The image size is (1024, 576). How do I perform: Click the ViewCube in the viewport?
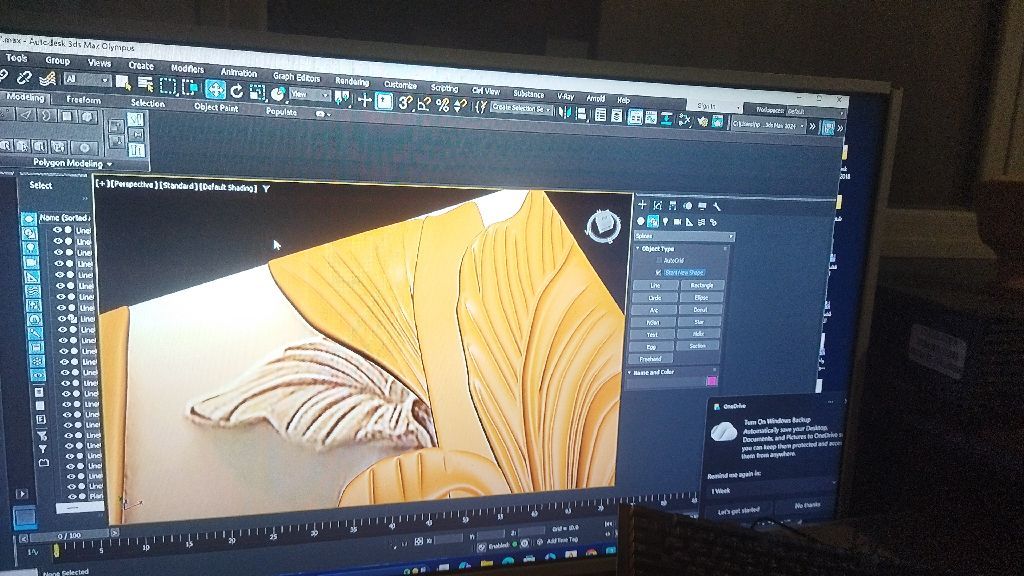coord(602,225)
